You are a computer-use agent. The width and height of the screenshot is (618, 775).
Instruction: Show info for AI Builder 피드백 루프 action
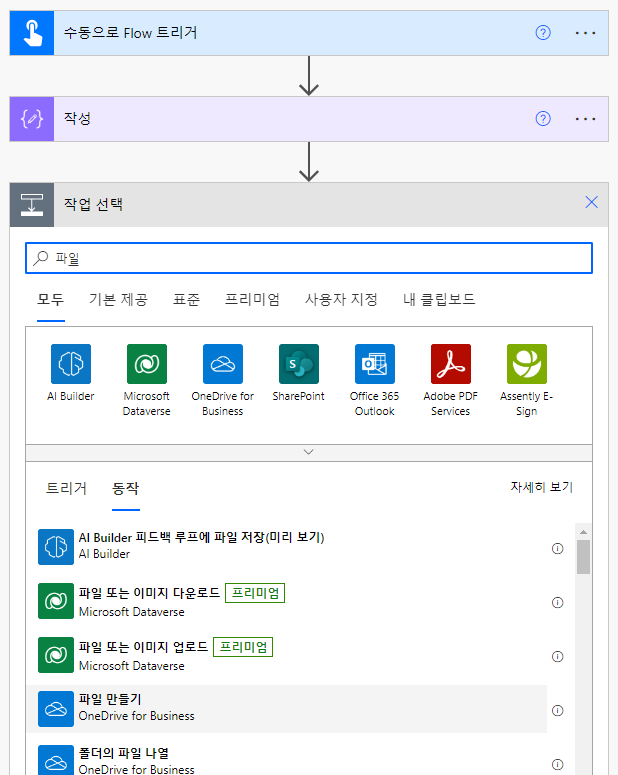[557, 549]
